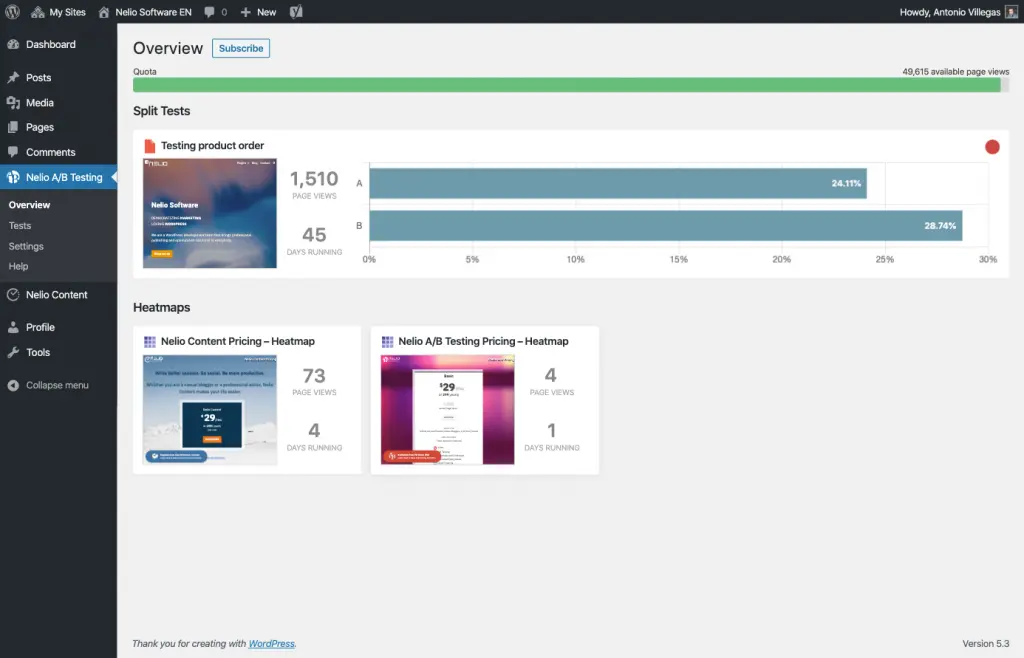Click New in the admin bar

258,12
